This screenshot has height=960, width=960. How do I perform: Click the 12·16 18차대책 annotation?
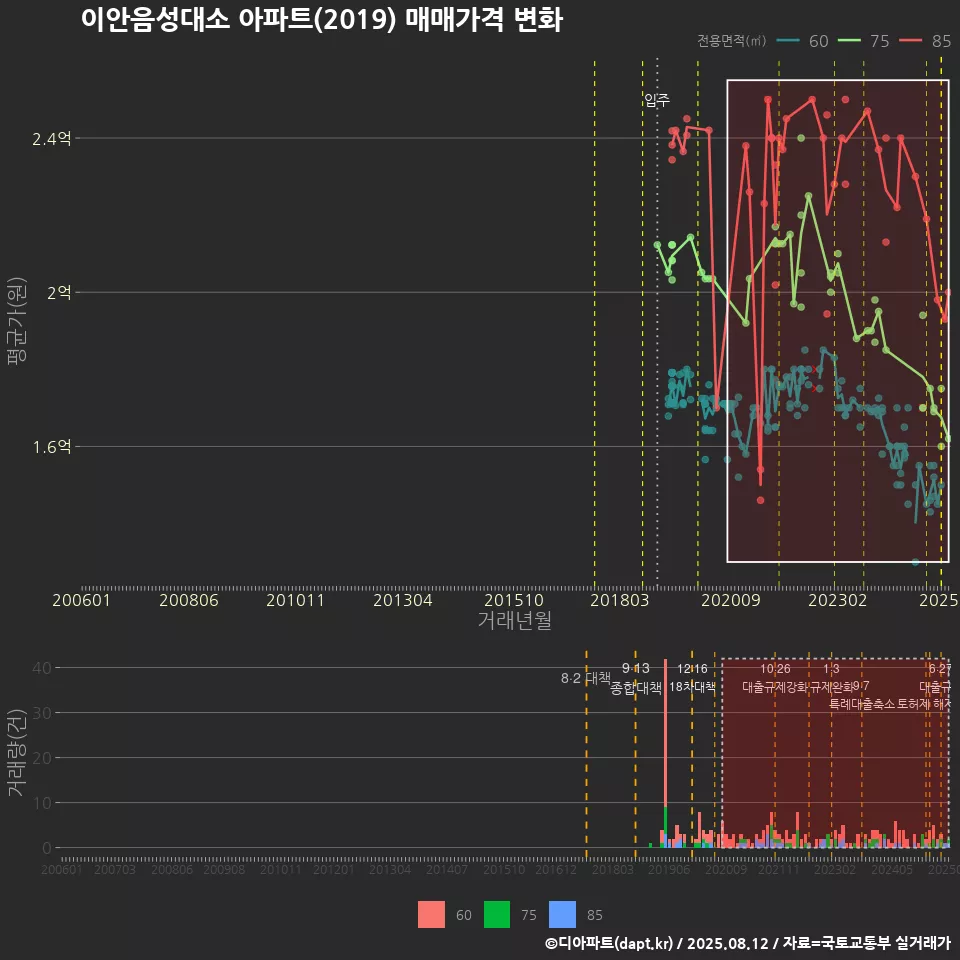[692, 678]
